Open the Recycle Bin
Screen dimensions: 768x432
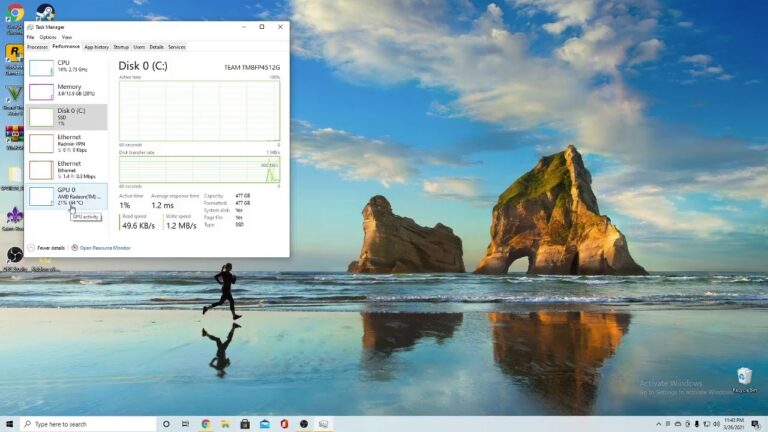pyautogui.click(x=743, y=378)
